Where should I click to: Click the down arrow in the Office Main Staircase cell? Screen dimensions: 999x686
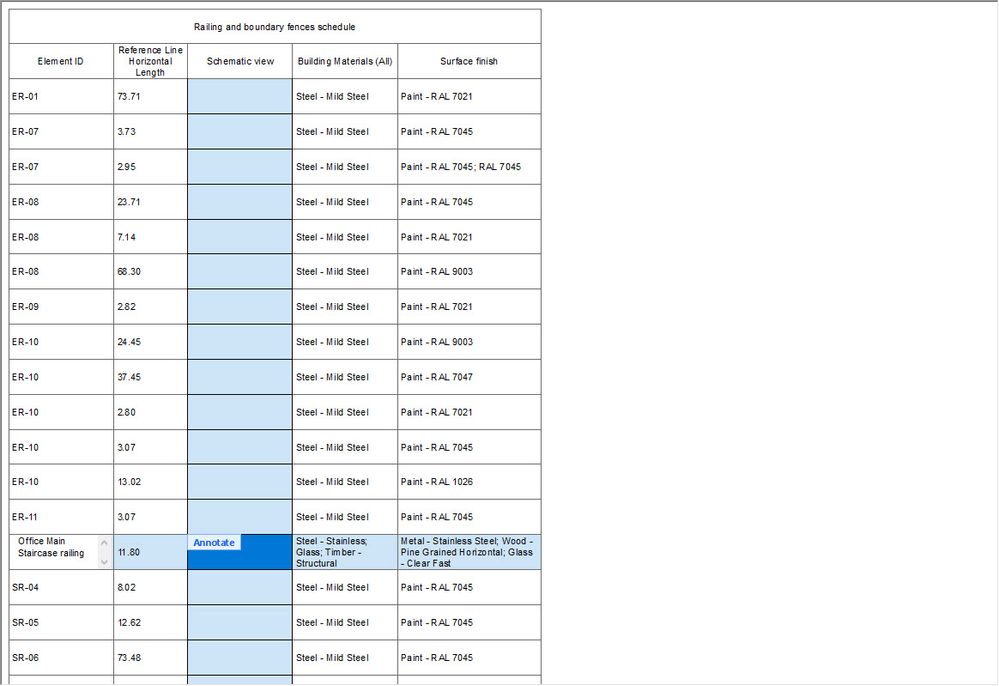pyautogui.click(x=104, y=562)
